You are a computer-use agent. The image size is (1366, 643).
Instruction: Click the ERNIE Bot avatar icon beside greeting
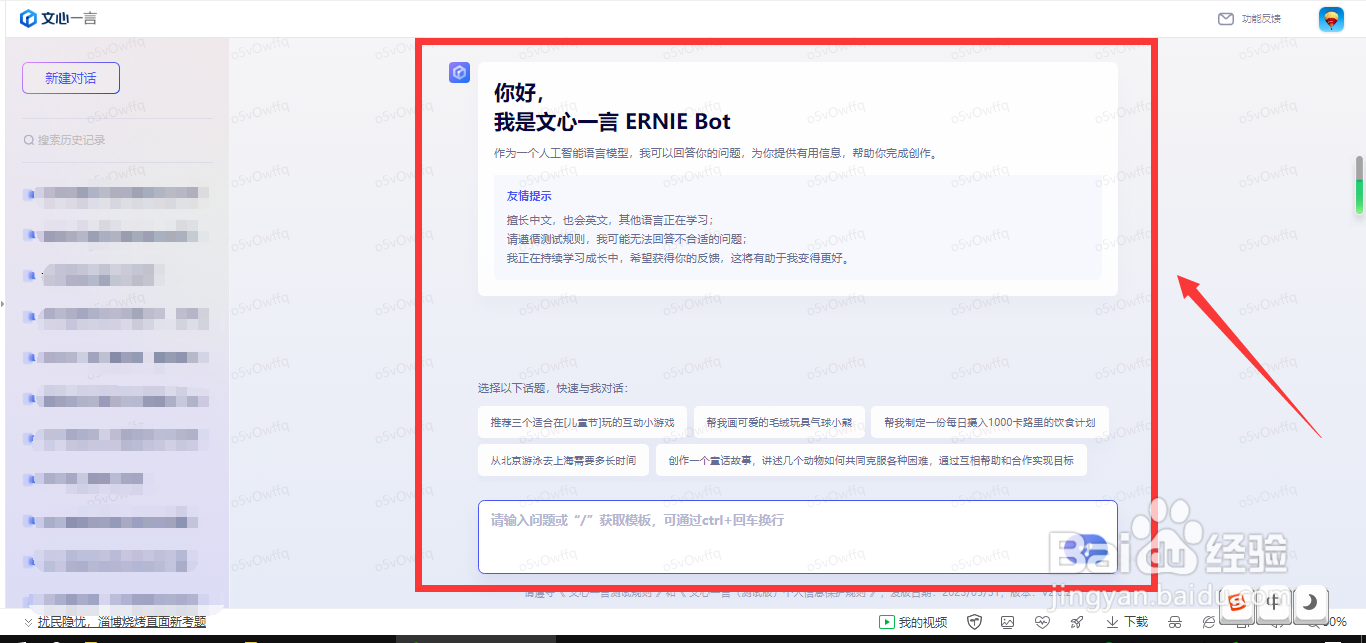click(x=459, y=72)
